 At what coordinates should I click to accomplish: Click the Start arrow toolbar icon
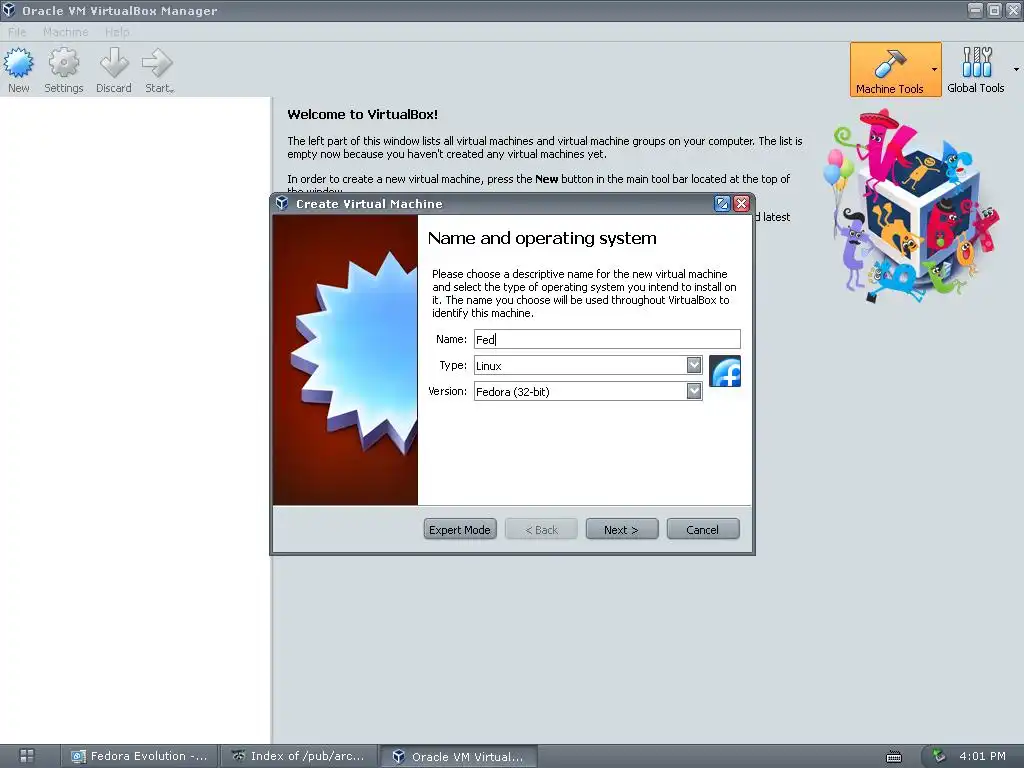(158, 70)
